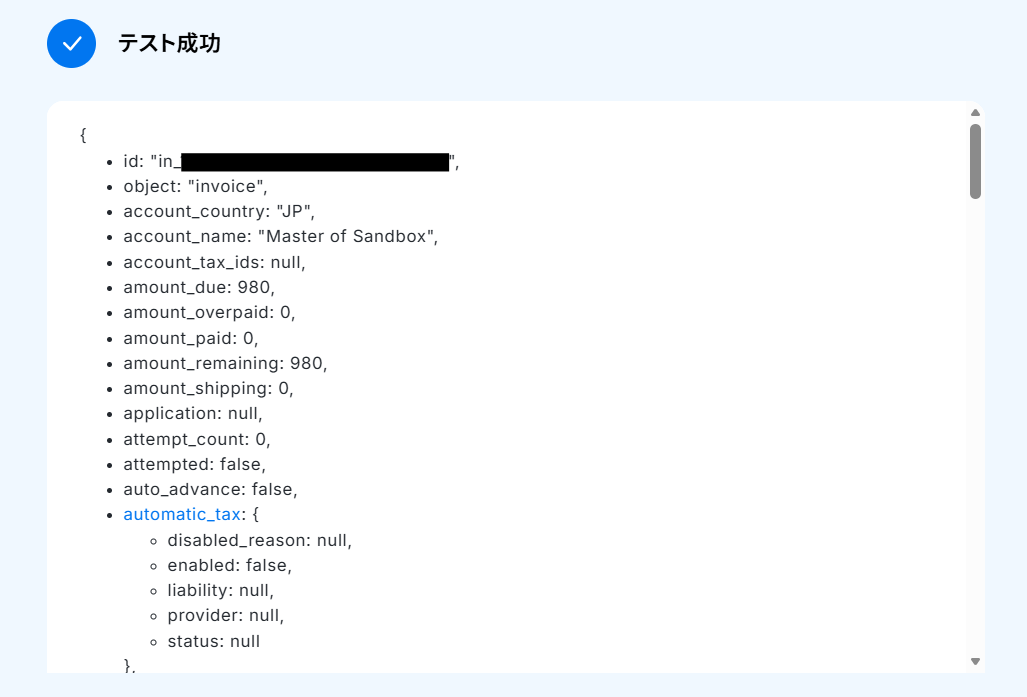Viewport: 1027px width, 697px height.
Task: Click the object: "invoice" line
Action: 195,187
